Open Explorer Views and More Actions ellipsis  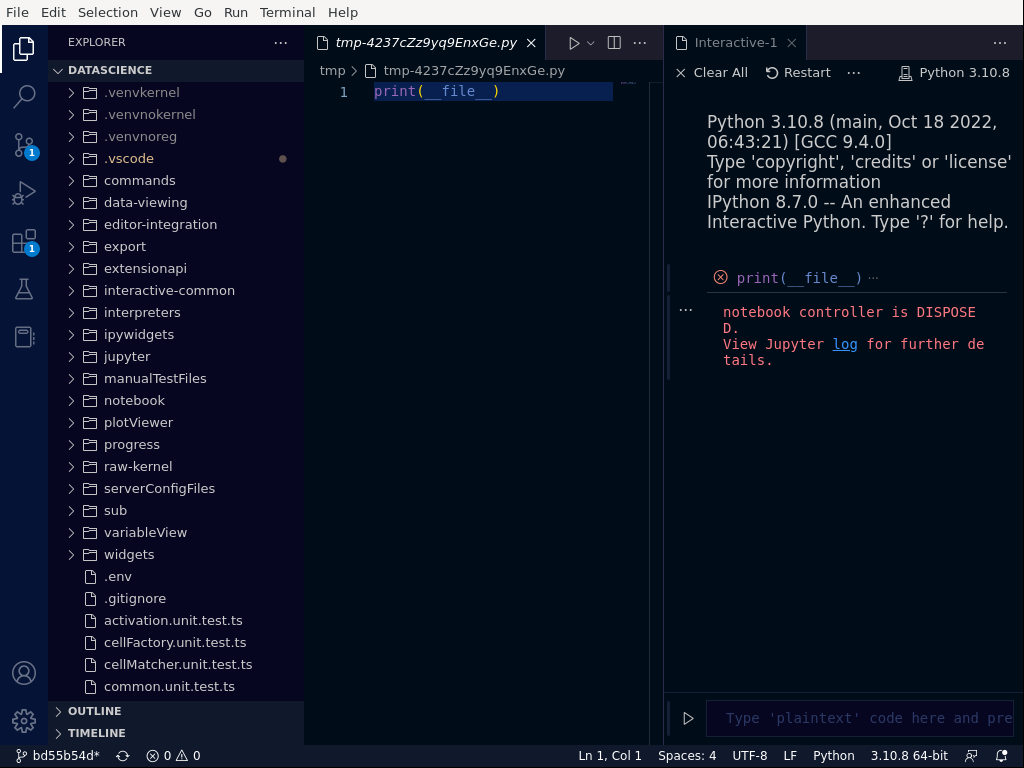click(281, 42)
